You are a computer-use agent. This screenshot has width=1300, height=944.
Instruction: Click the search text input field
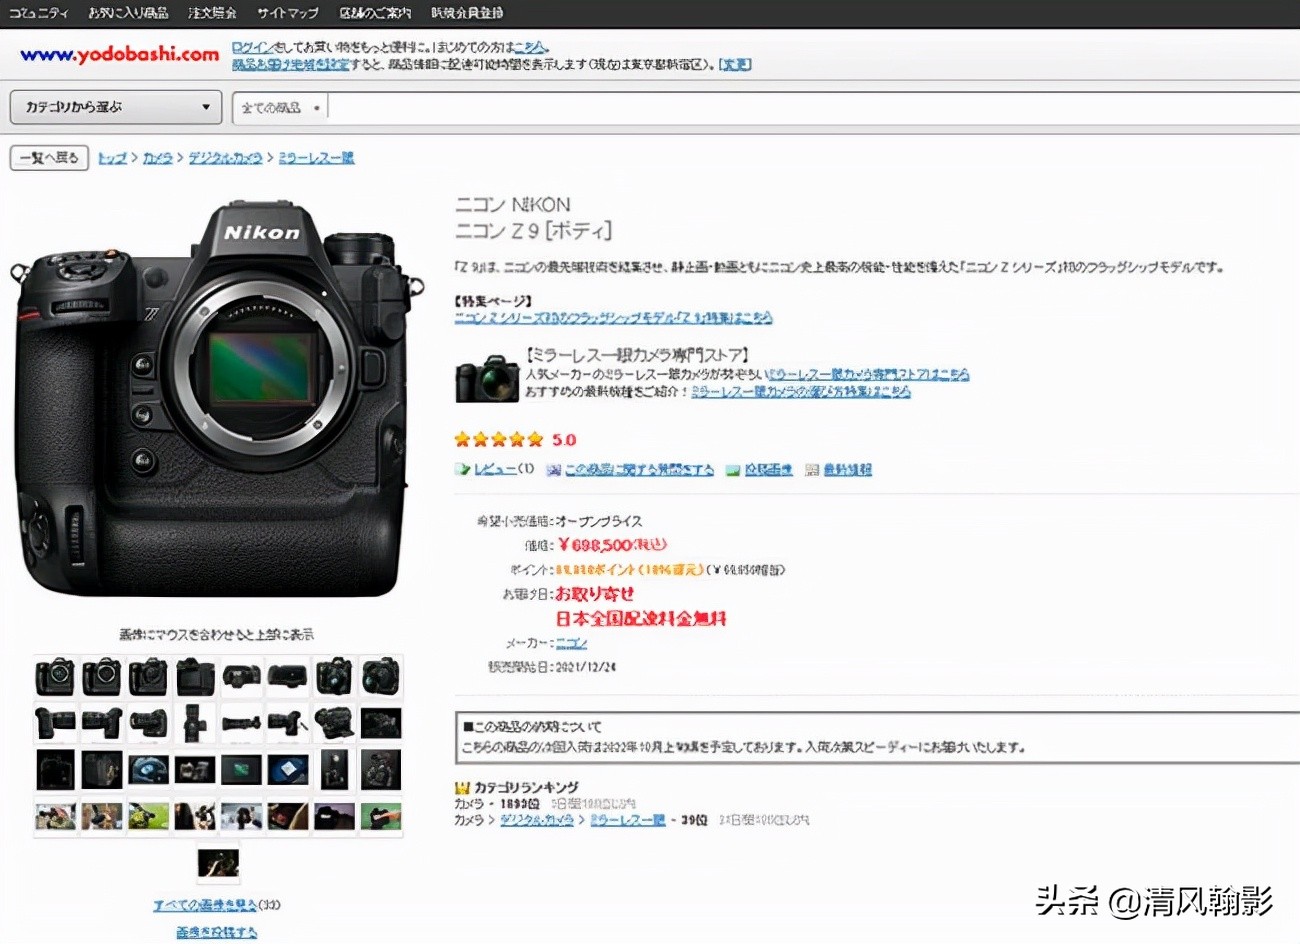[x=800, y=108]
